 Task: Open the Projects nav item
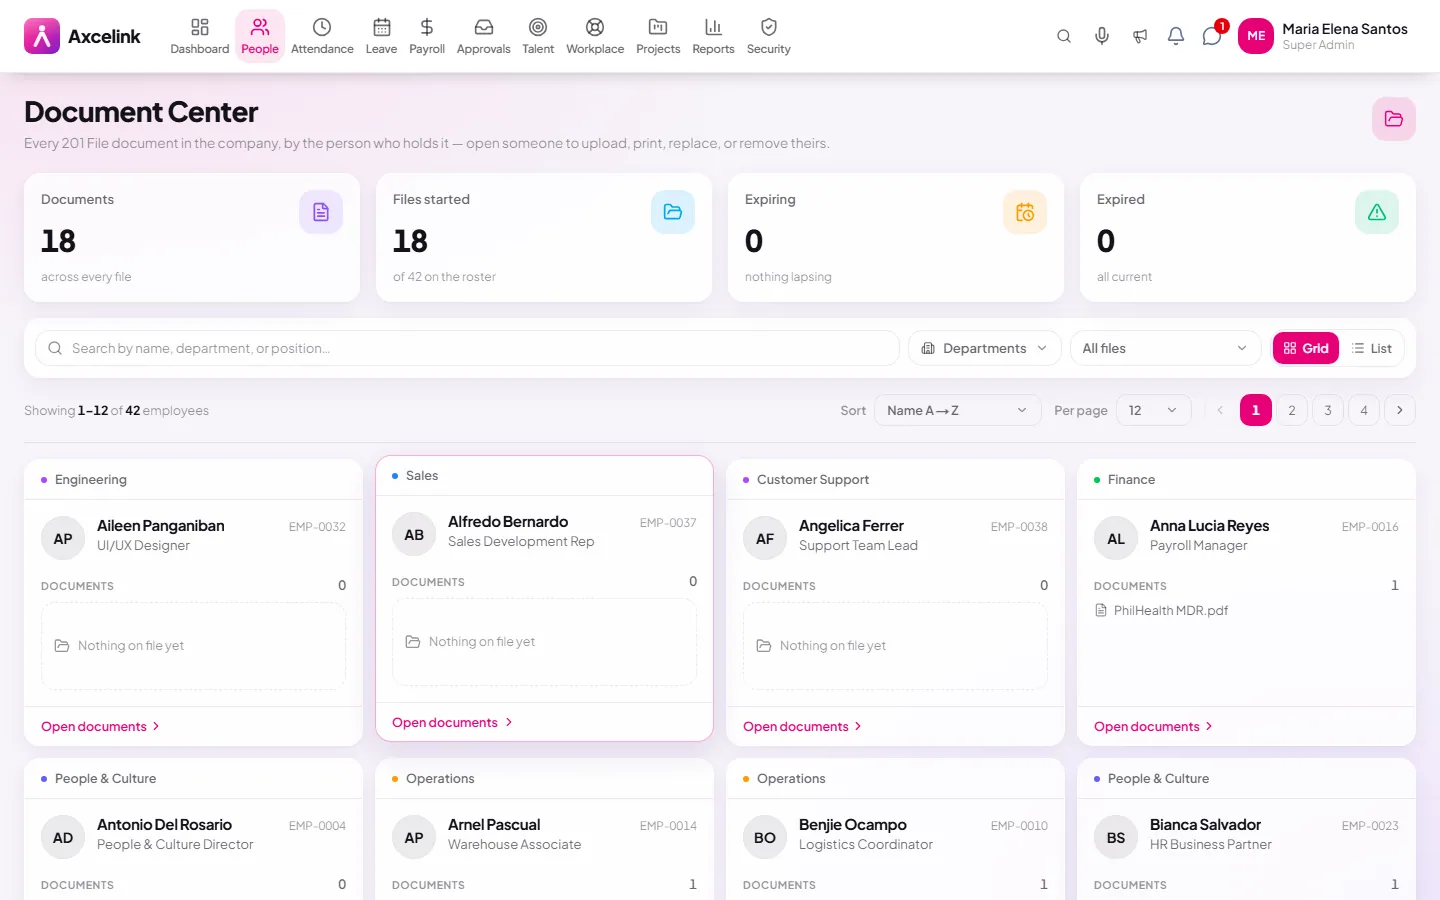point(658,36)
